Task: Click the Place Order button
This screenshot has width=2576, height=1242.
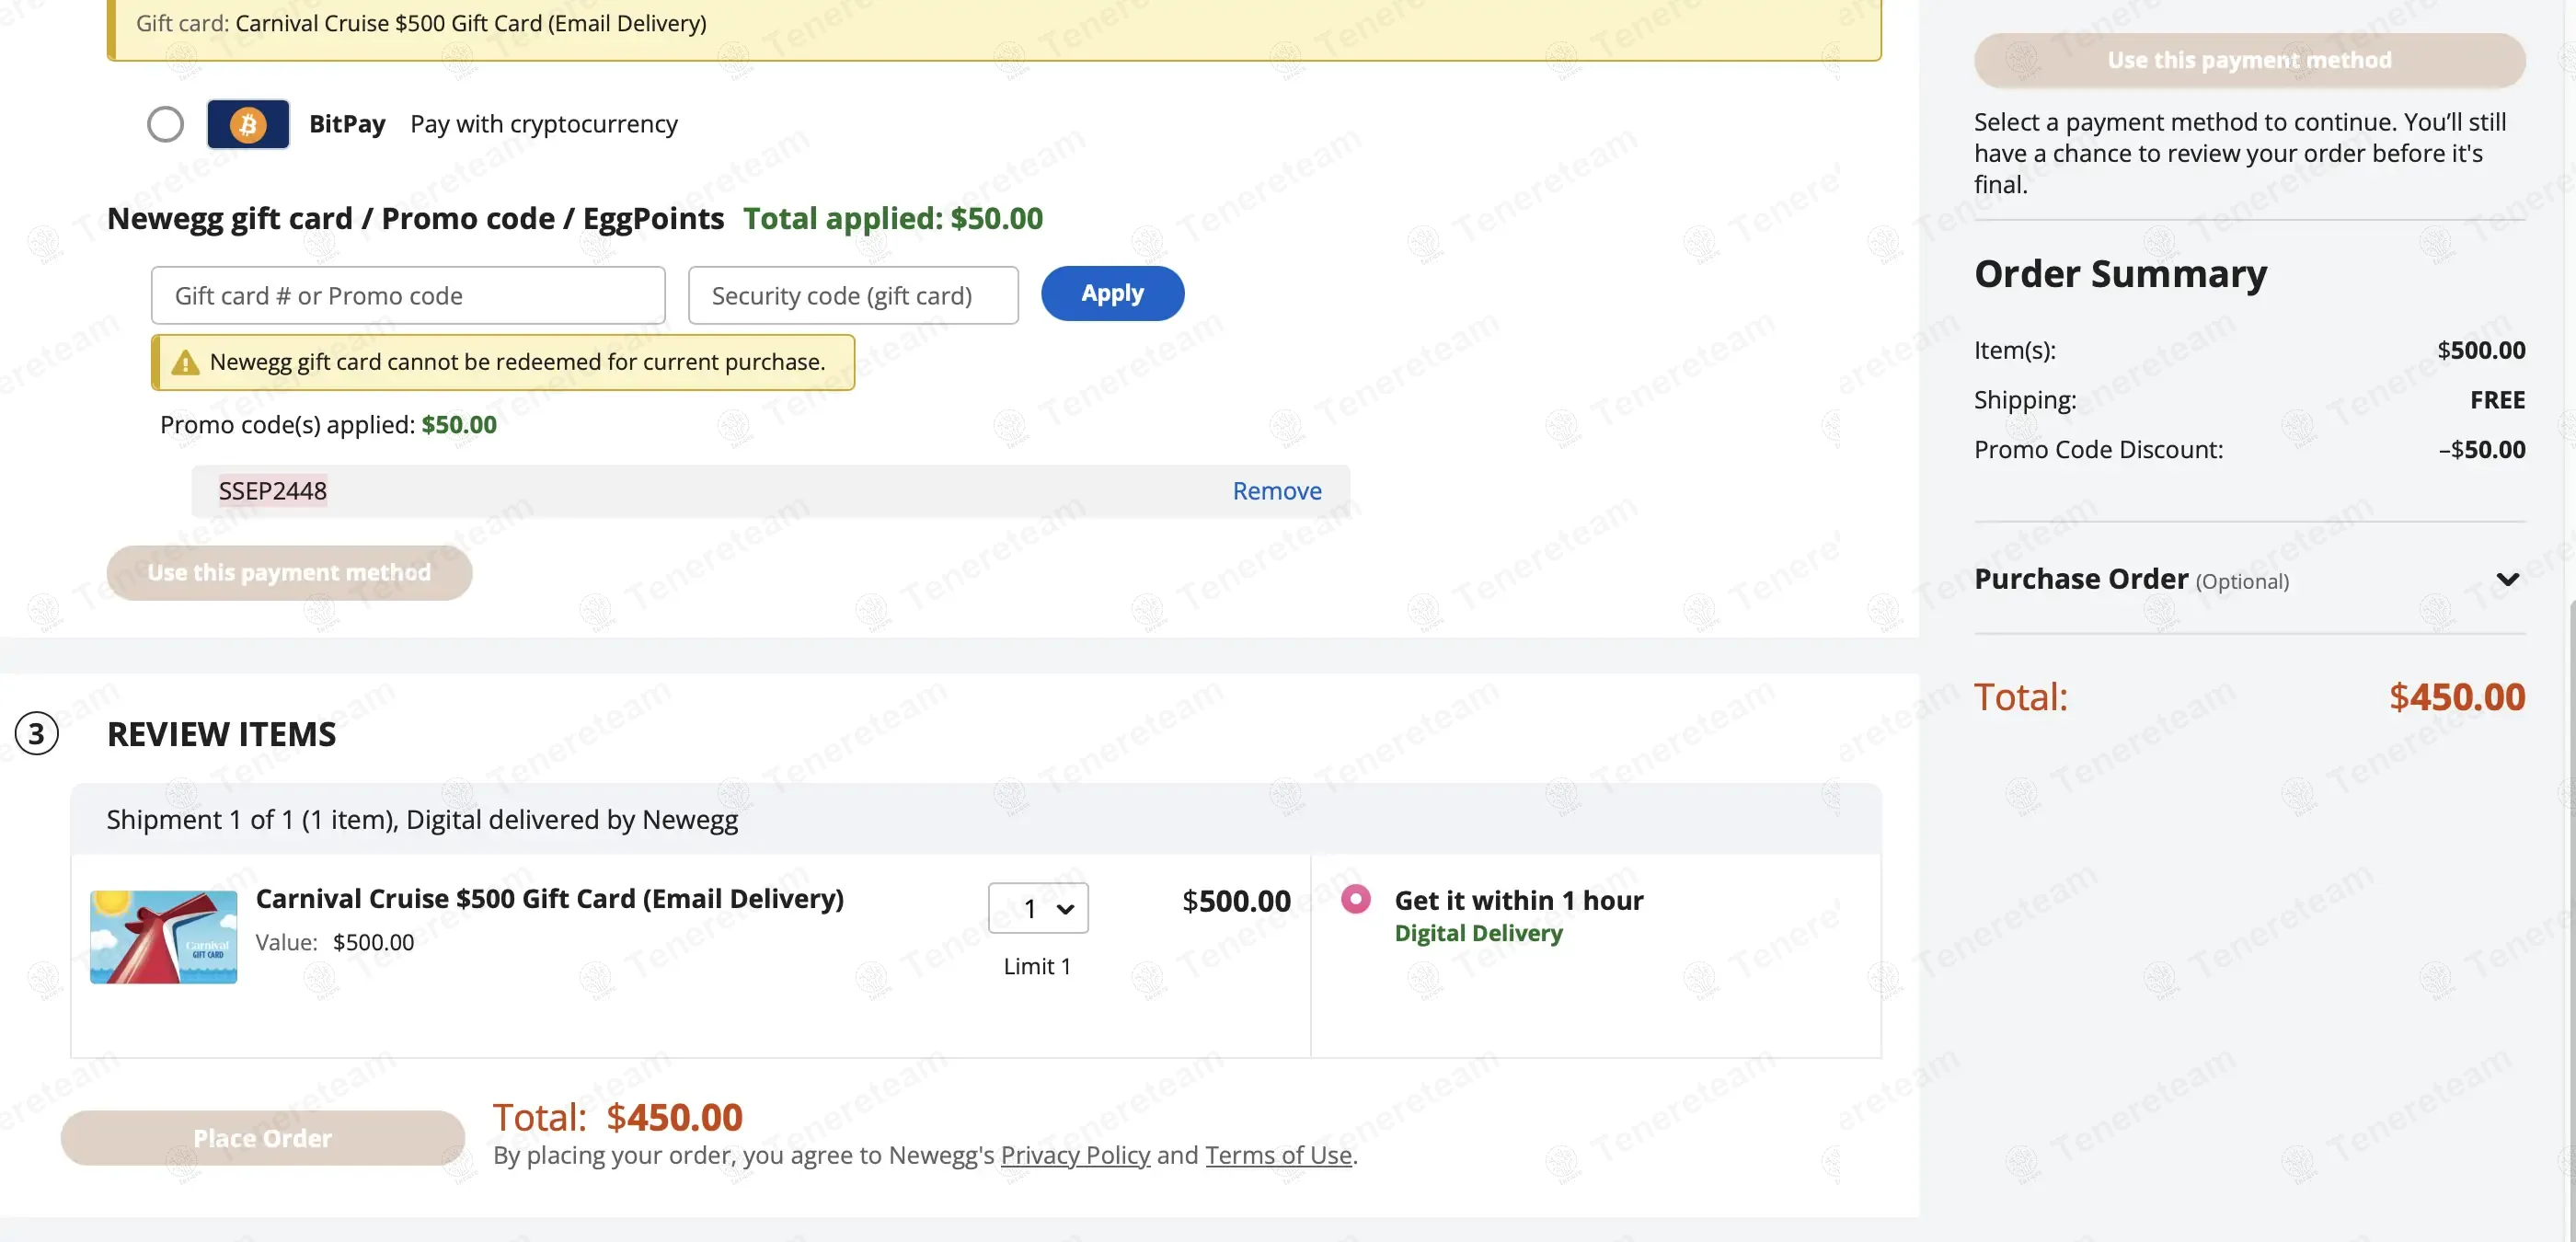Action: tap(262, 1138)
